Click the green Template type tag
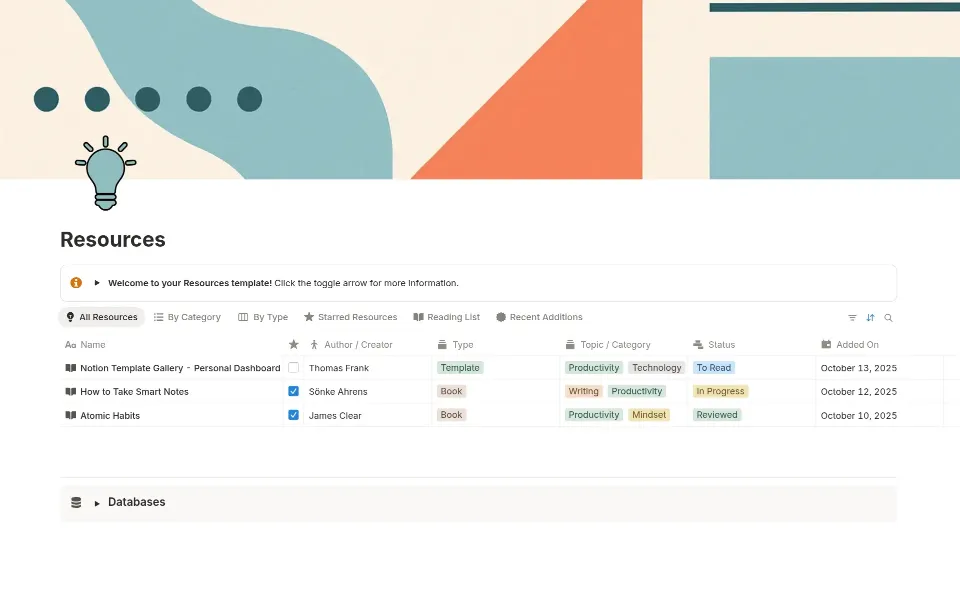 pos(460,368)
